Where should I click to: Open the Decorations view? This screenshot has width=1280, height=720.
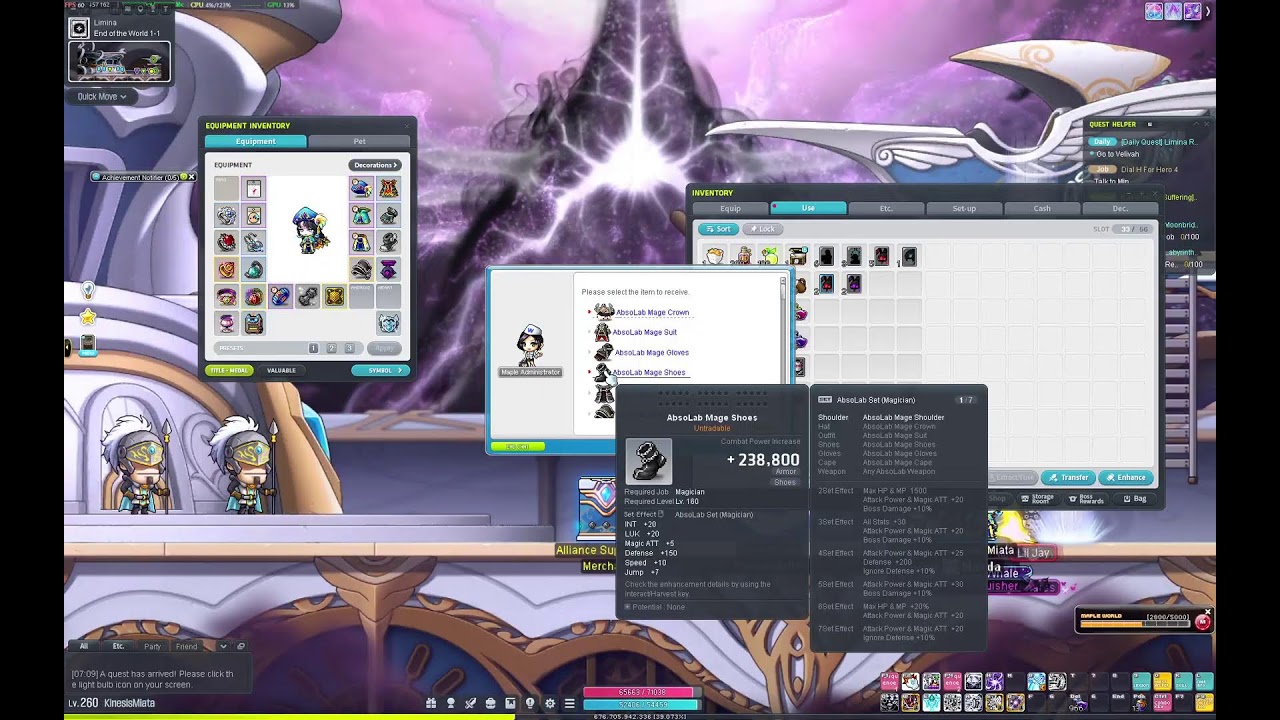tap(375, 165)
